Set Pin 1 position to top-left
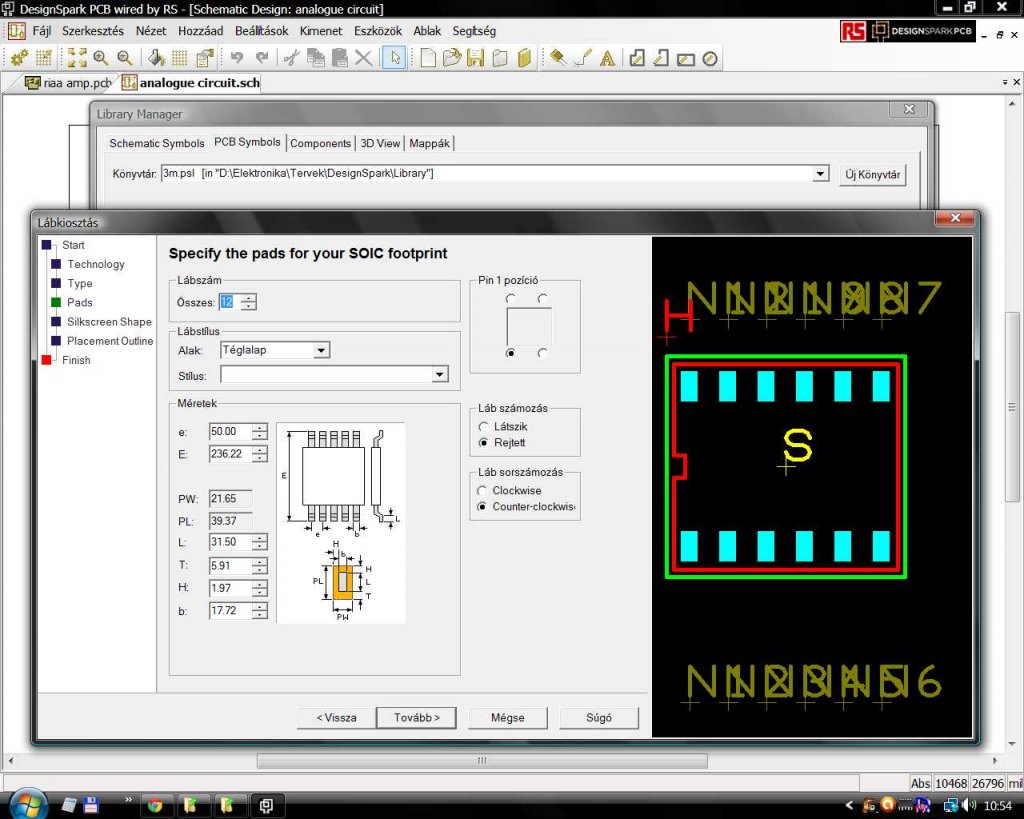The image size is (1024, 819). coord(511,299)
